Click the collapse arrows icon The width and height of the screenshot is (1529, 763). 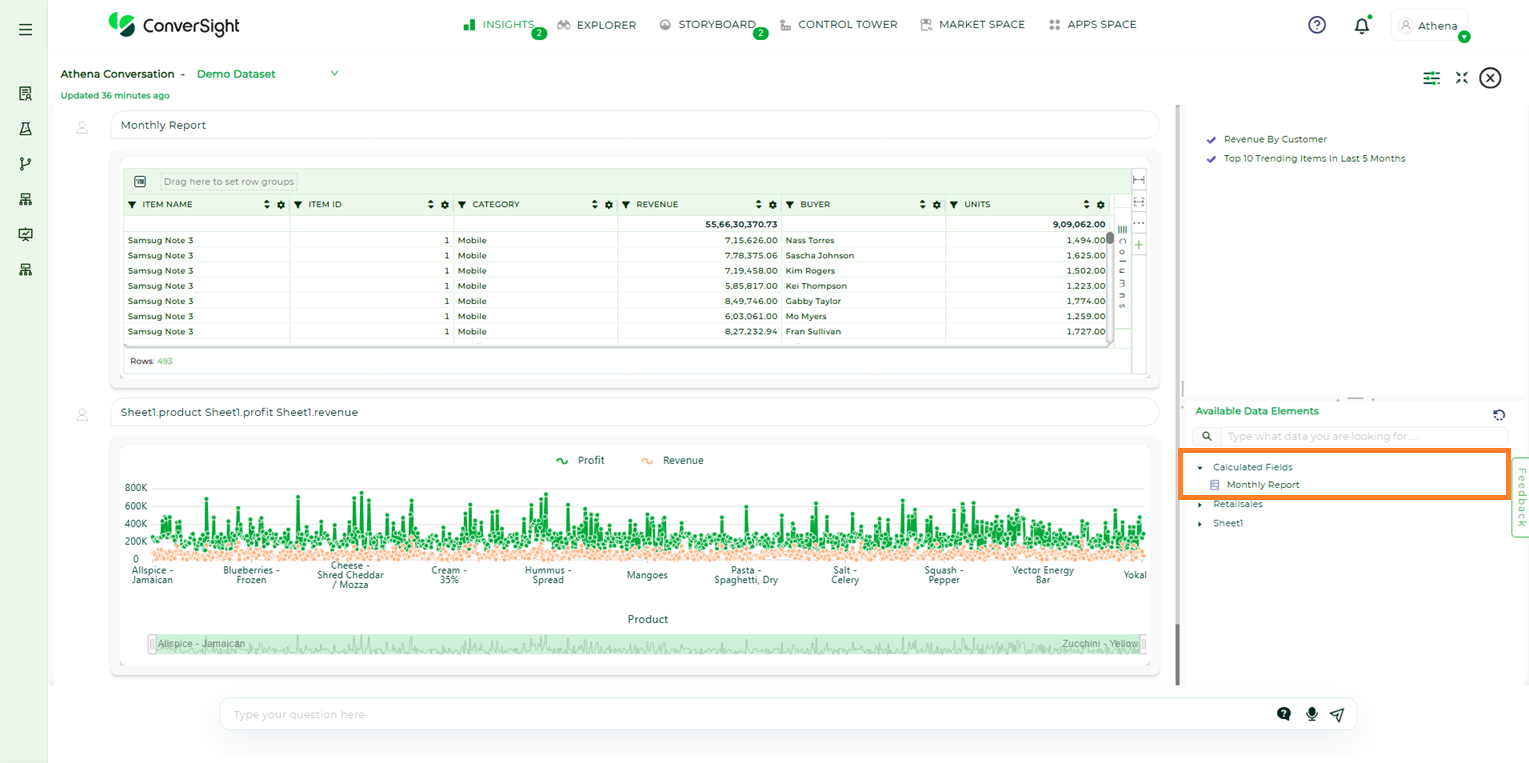point(1461,78)
